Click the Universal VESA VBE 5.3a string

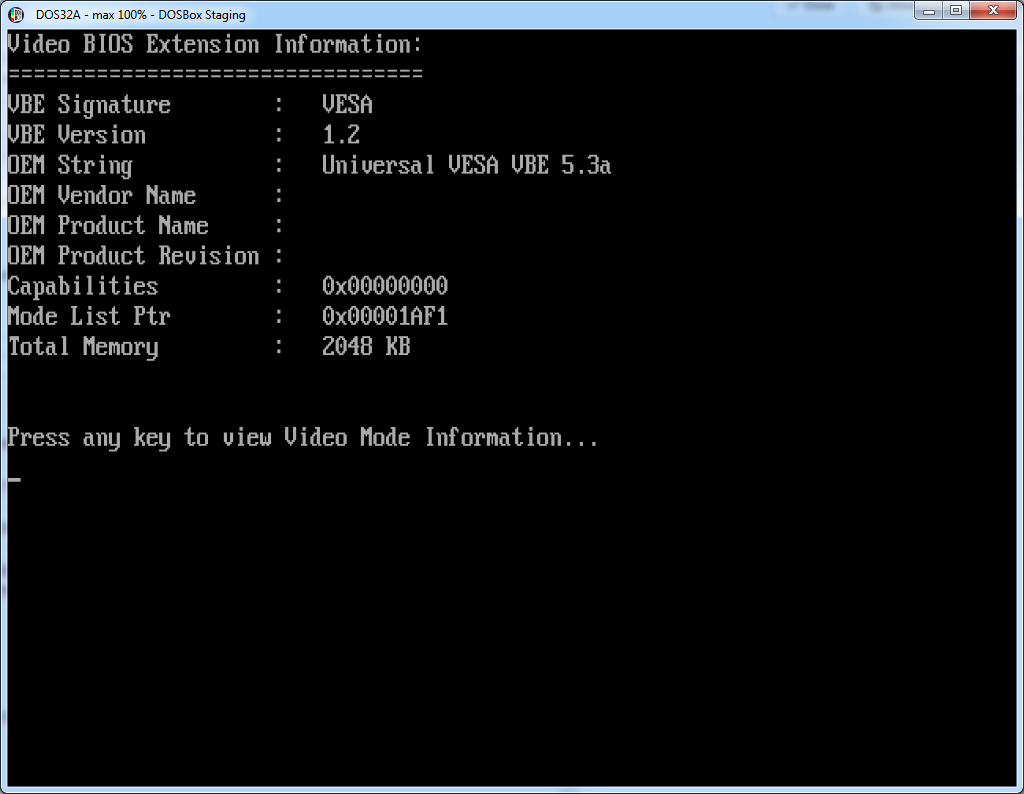(465, 164)
